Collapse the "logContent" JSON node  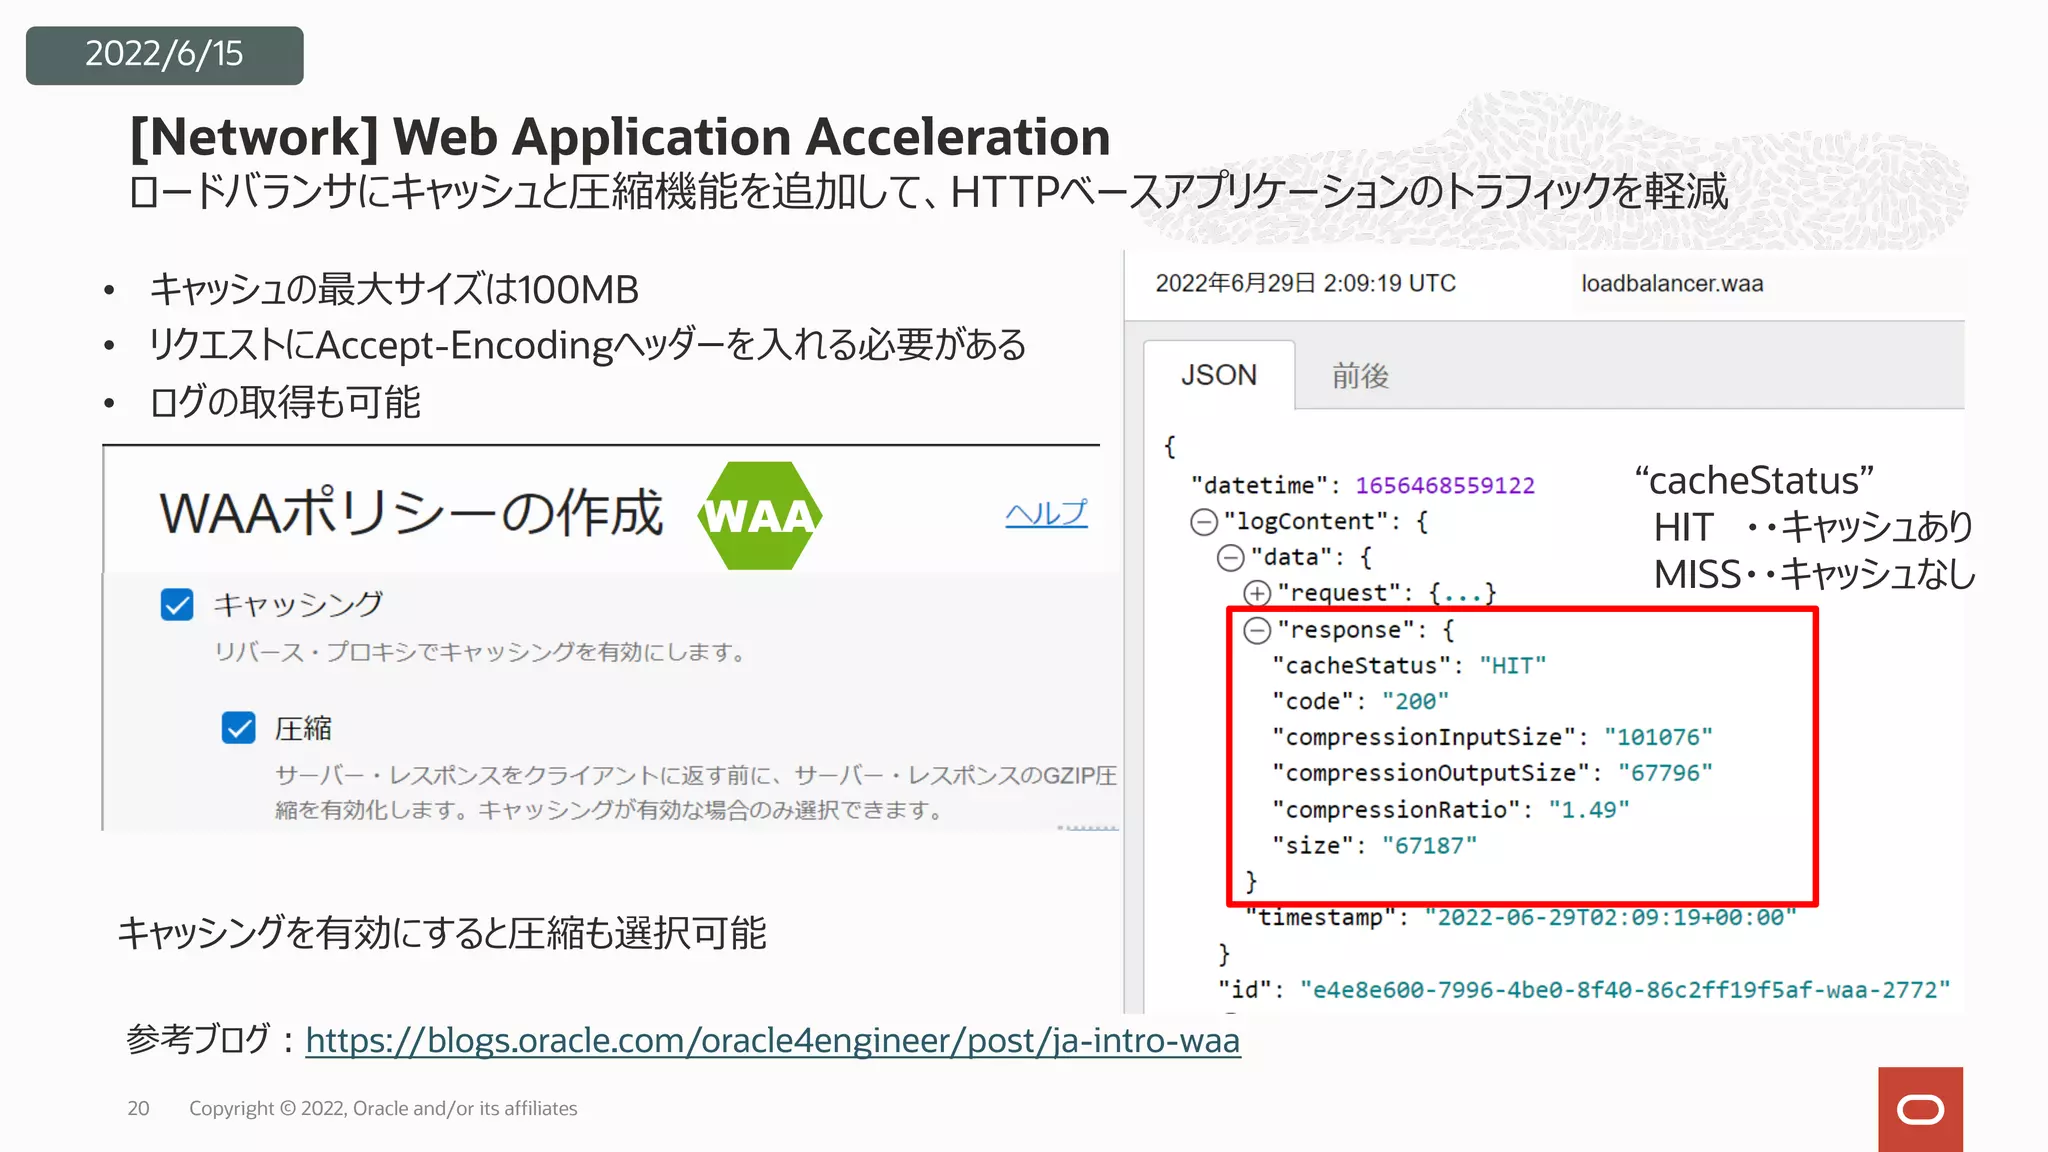point(1204,522)
